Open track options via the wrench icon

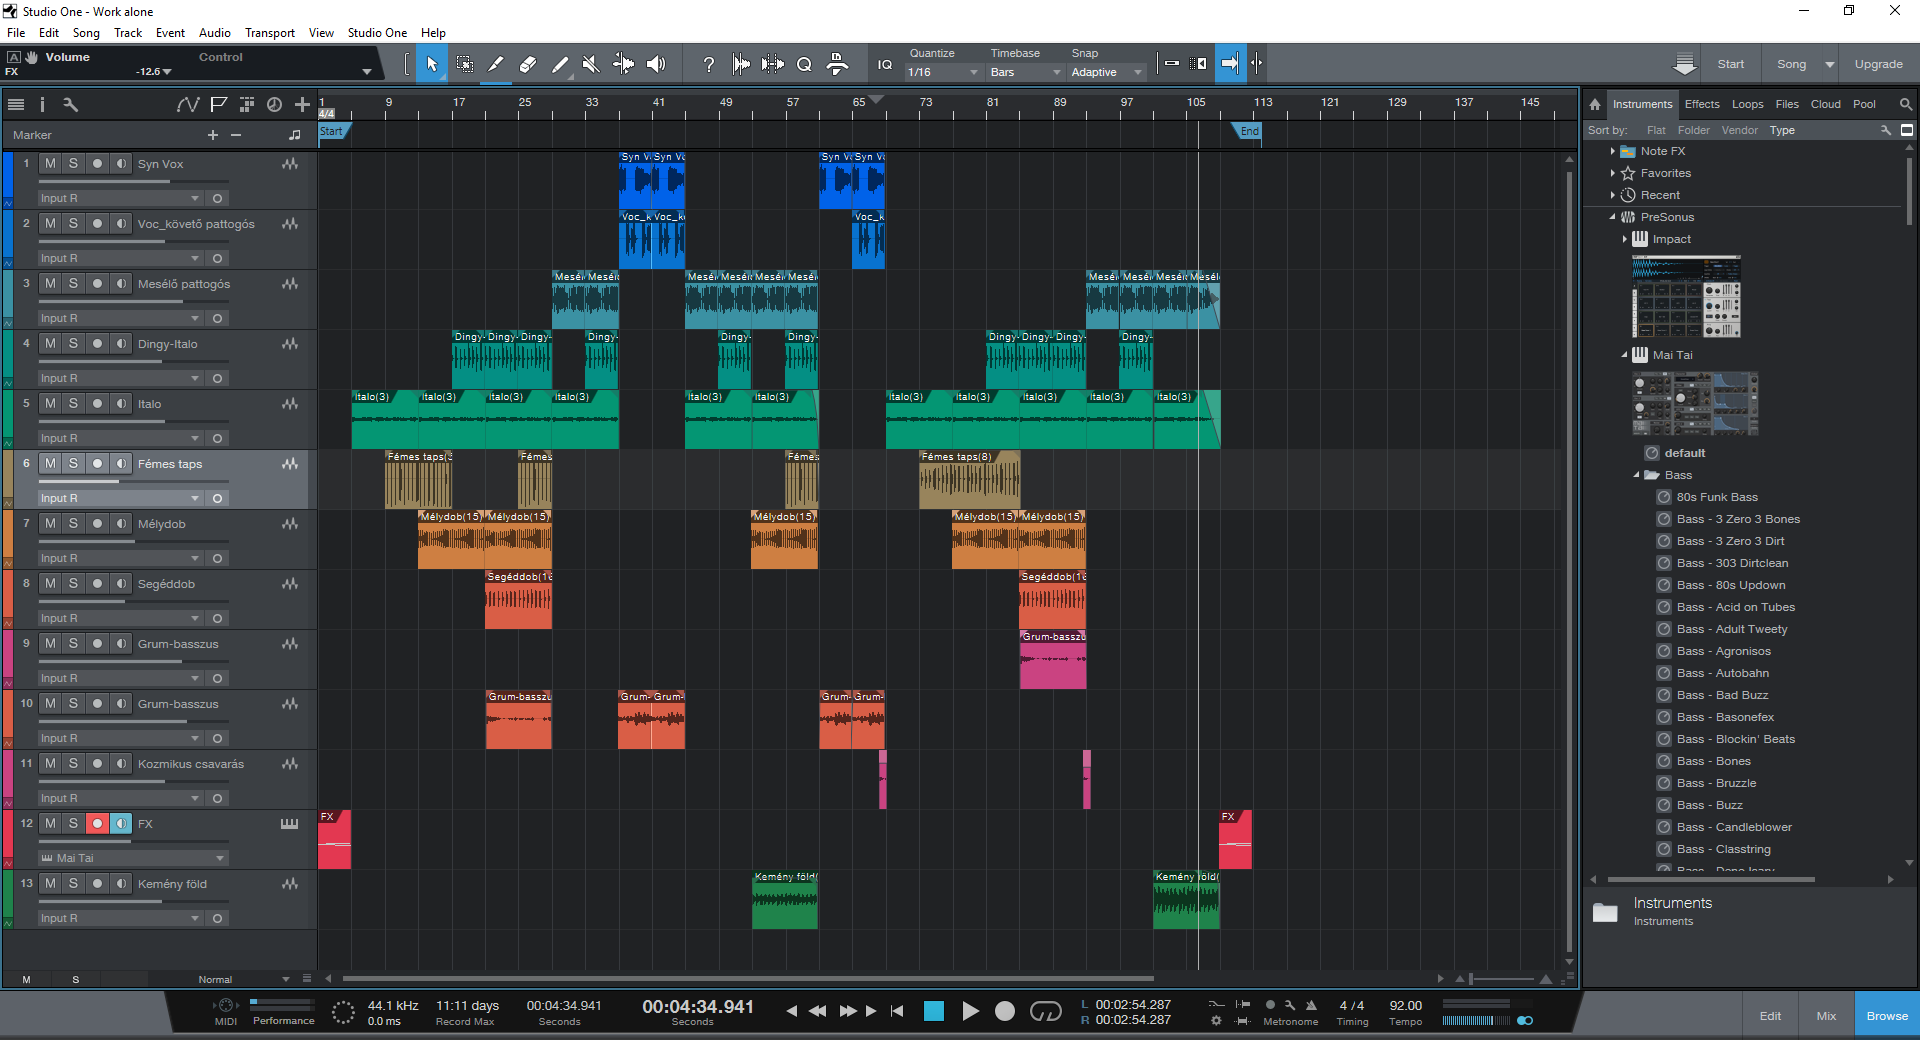[x=70, y=104]
